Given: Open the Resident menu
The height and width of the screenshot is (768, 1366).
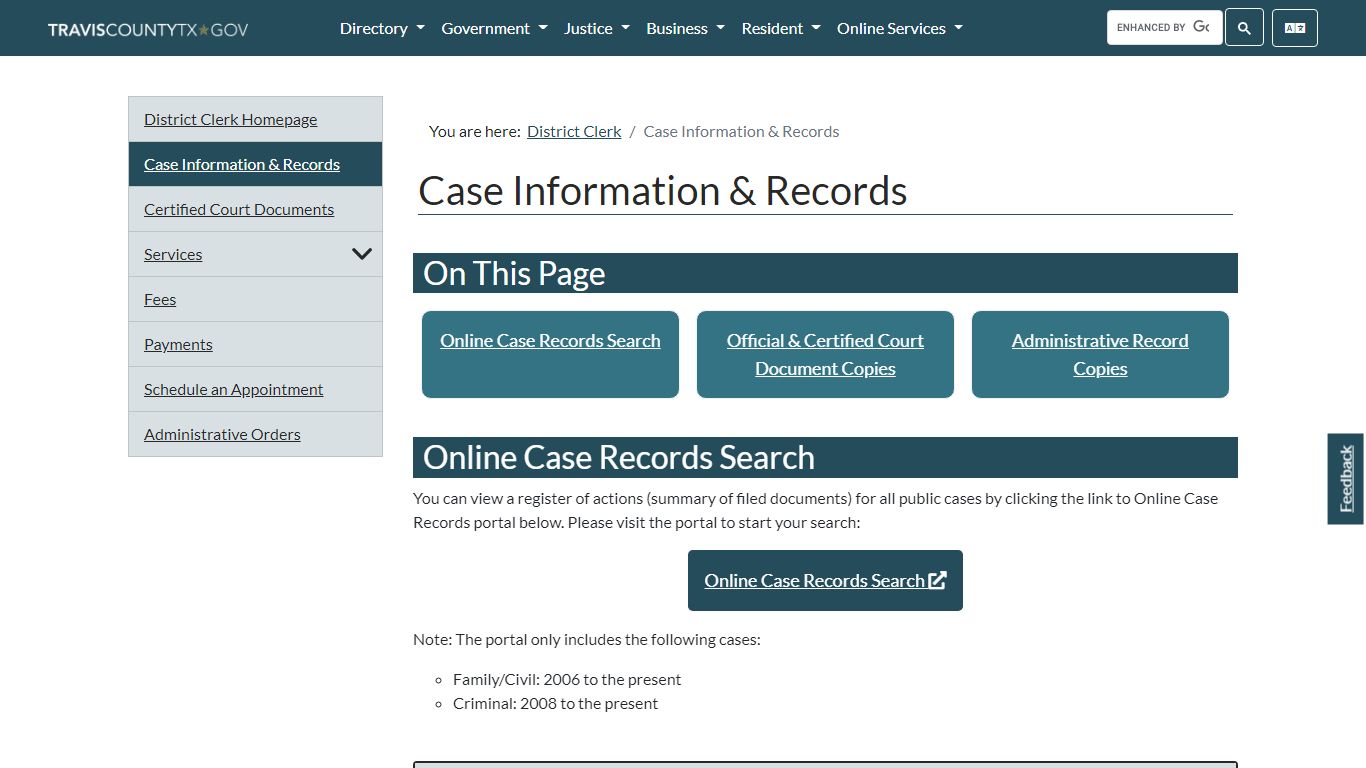Looking at the screenshot, I should pos(780,28).
